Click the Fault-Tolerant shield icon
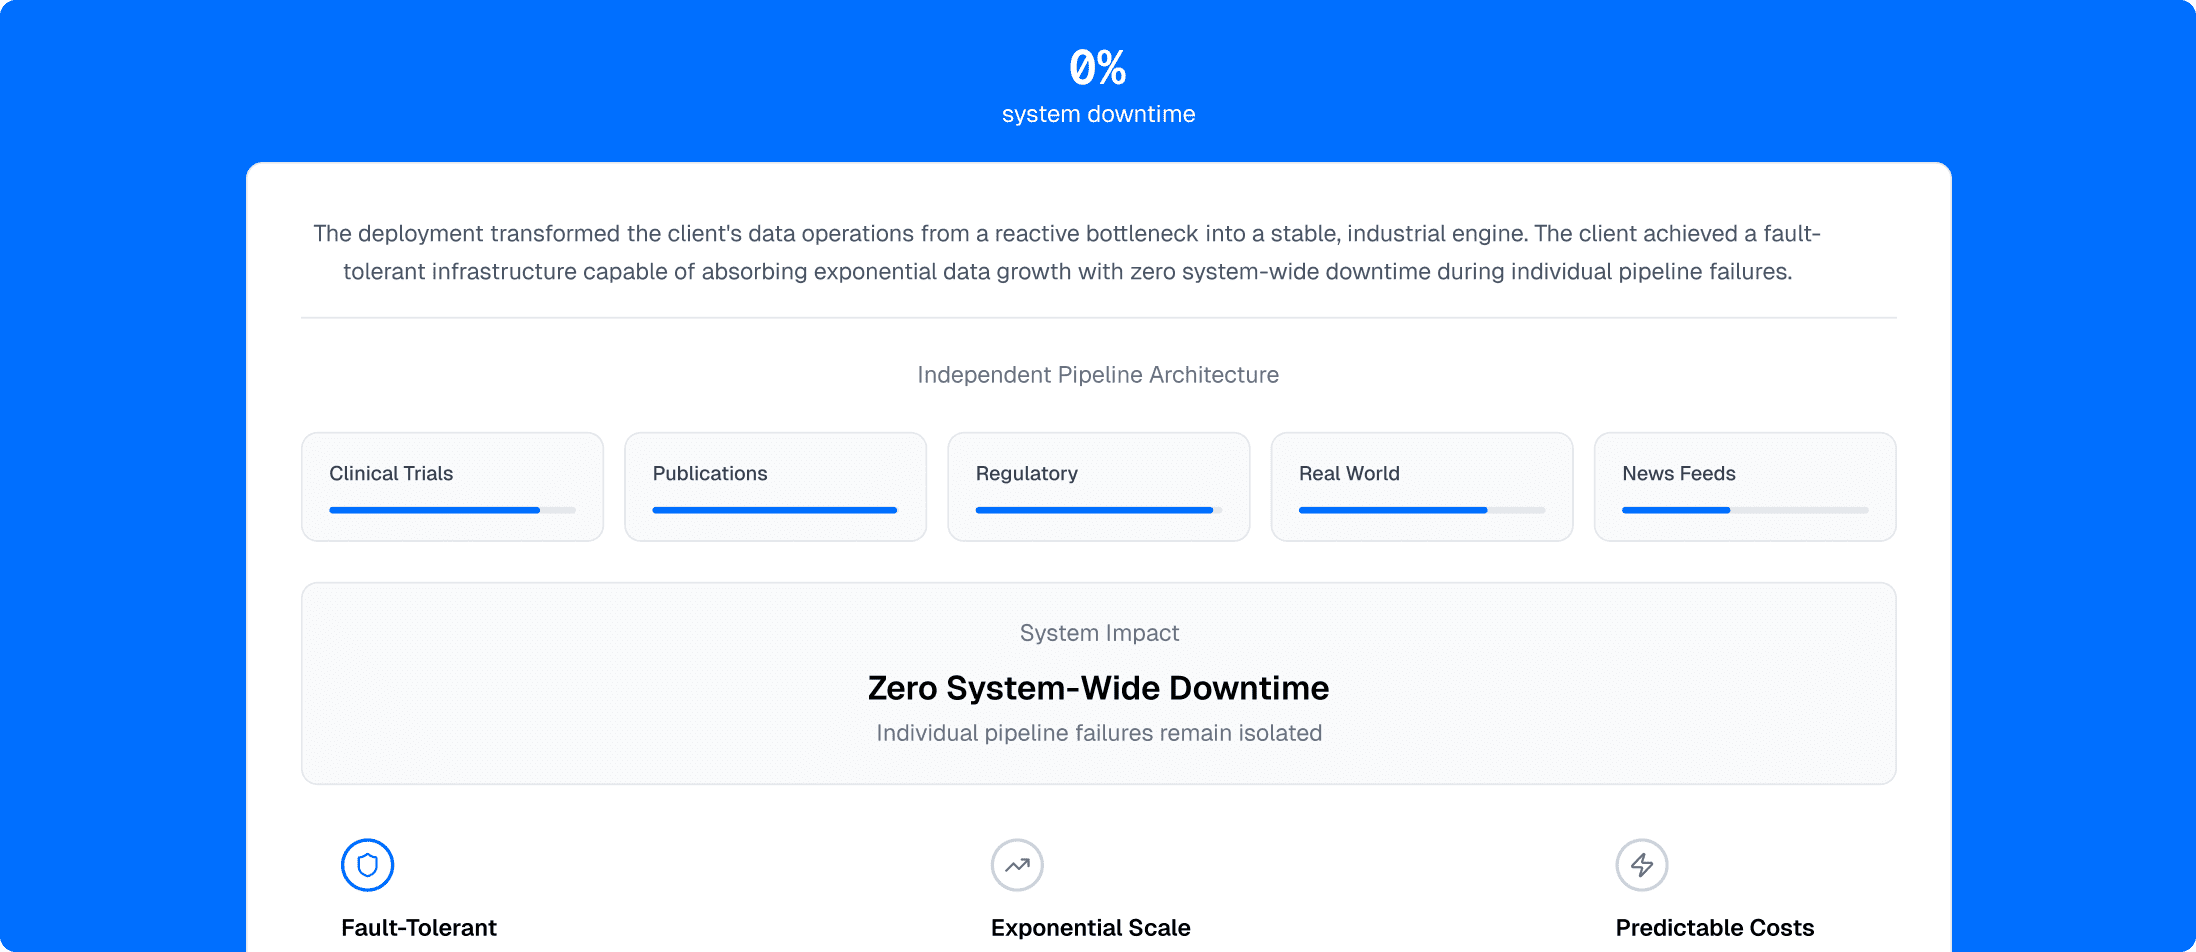The height and width of the screenshot is (952, 2196). (367, 865)
